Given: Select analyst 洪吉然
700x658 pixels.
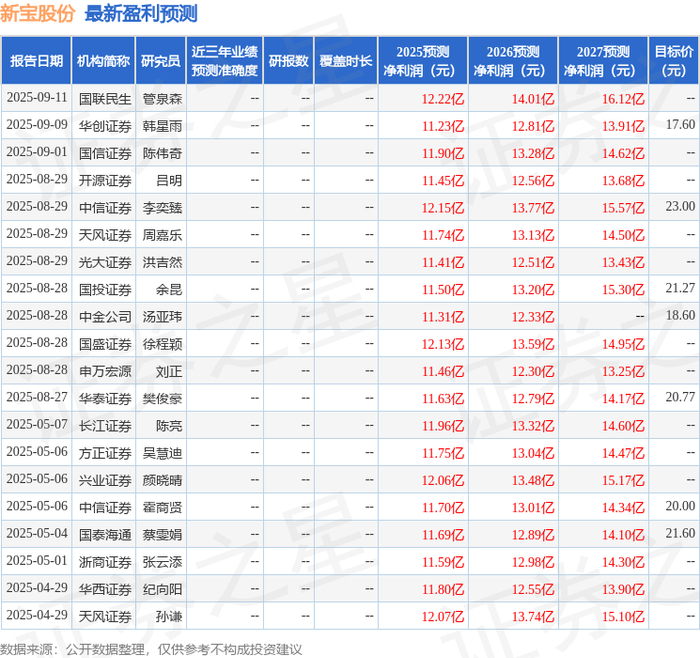Looking at the screenshot, I should click(x=162, y=262).
